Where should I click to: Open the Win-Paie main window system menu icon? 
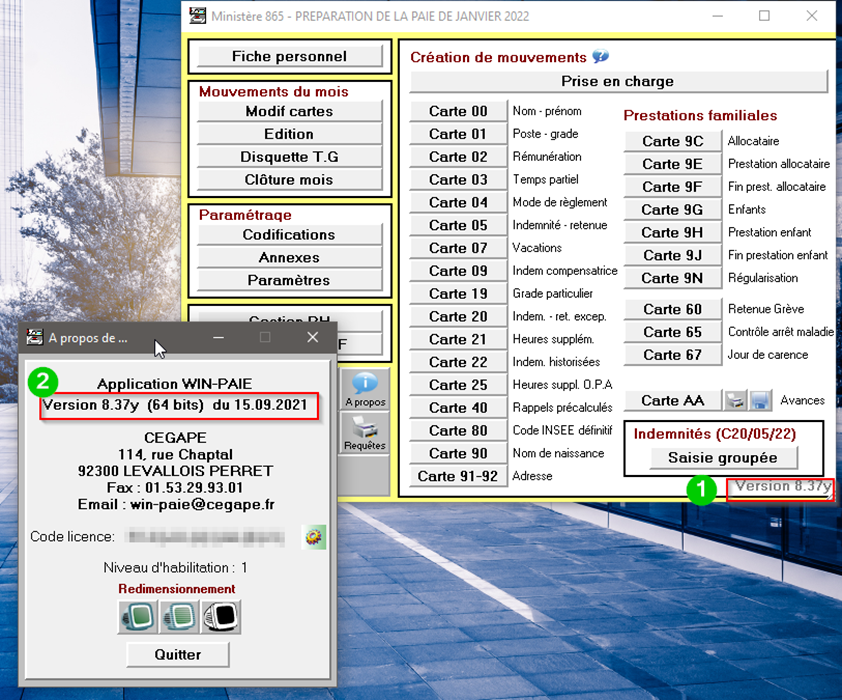coord(198,16)
